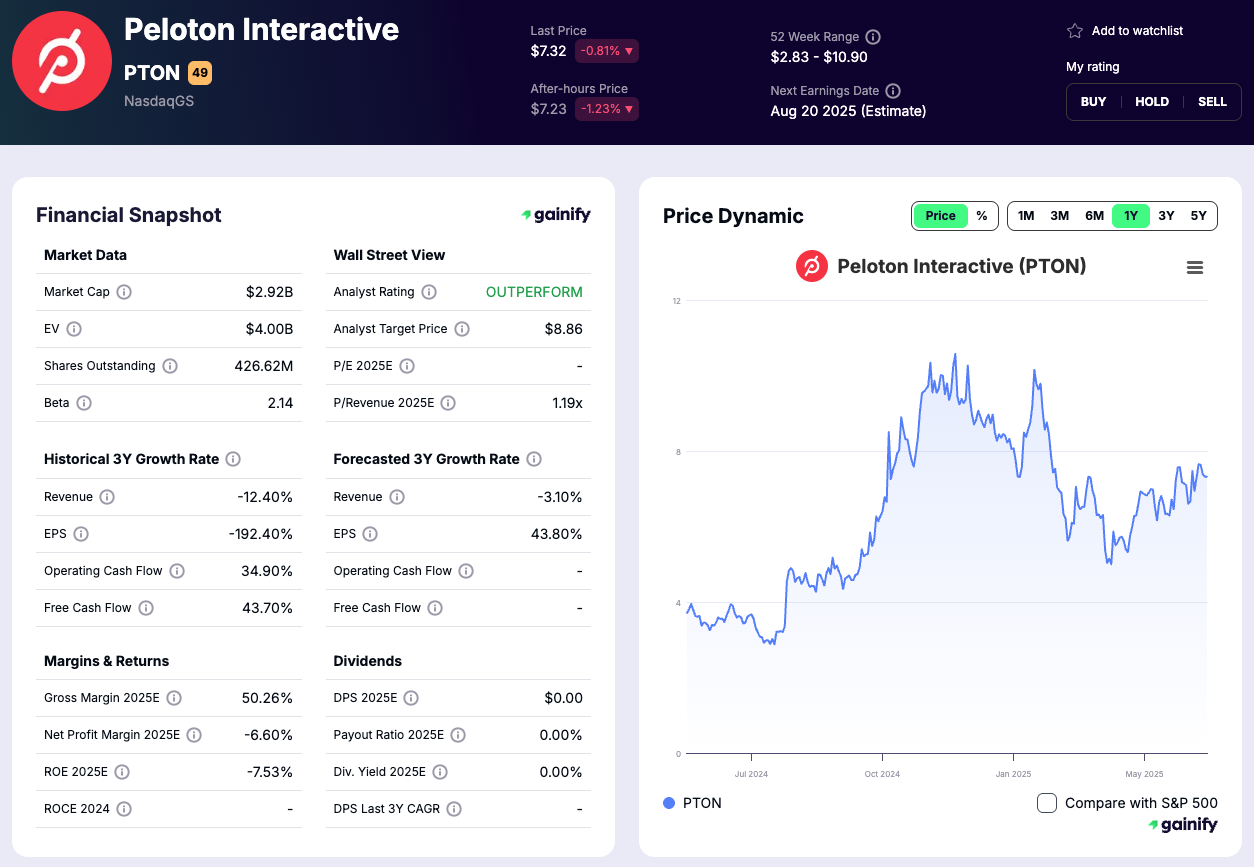The image size is (1254, 867).
Task: Click info icon beside Forecasted 3Y Growth Rate
Action: point(534,459)
